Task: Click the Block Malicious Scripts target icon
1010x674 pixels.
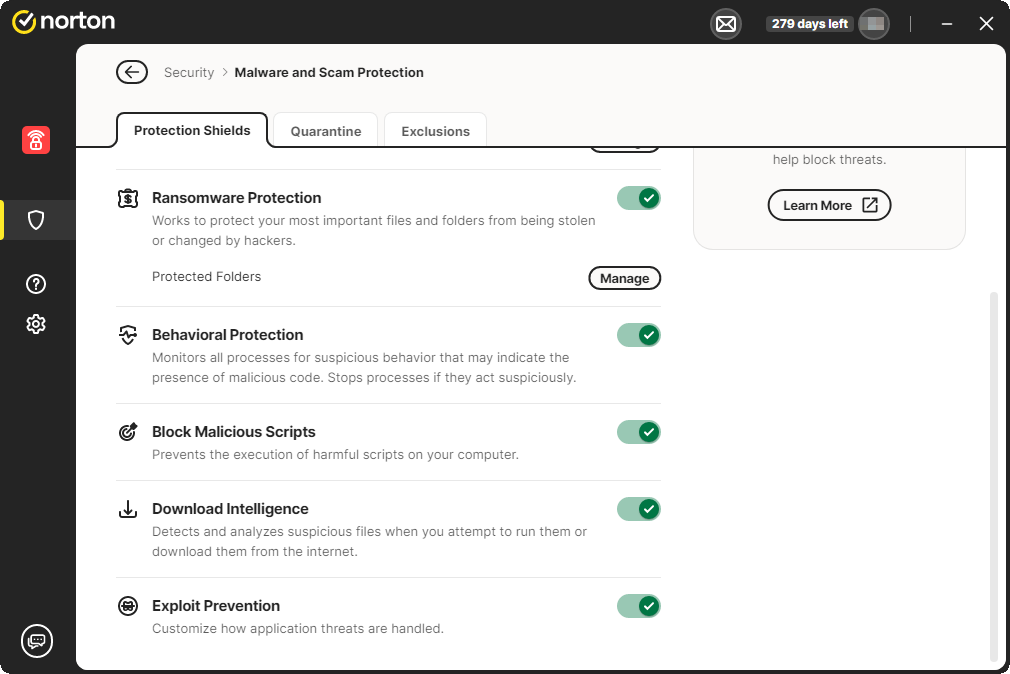Action: [x=128, y=432]
